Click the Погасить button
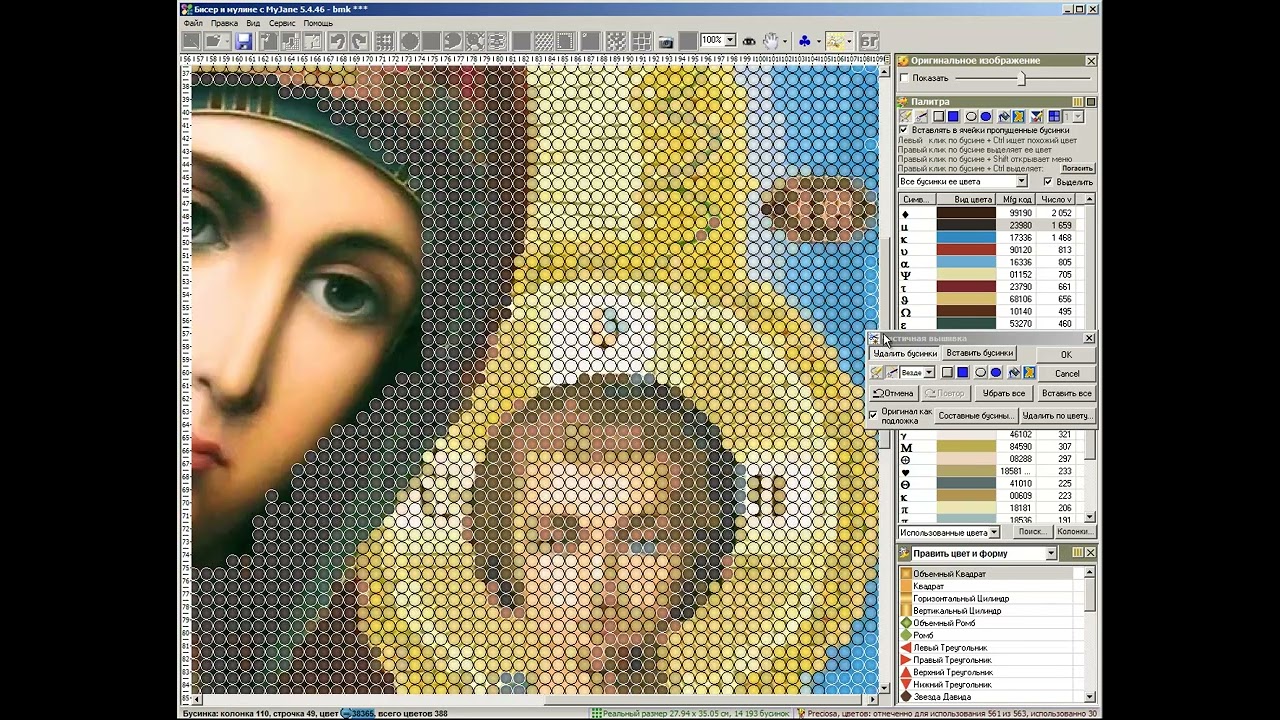 point(1077,168)
